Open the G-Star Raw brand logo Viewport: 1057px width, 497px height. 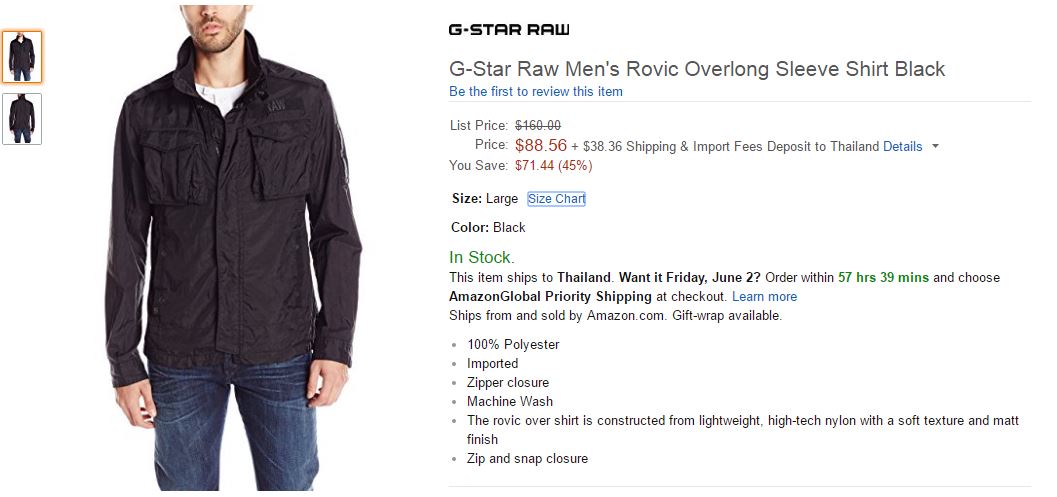click(509, 29)
